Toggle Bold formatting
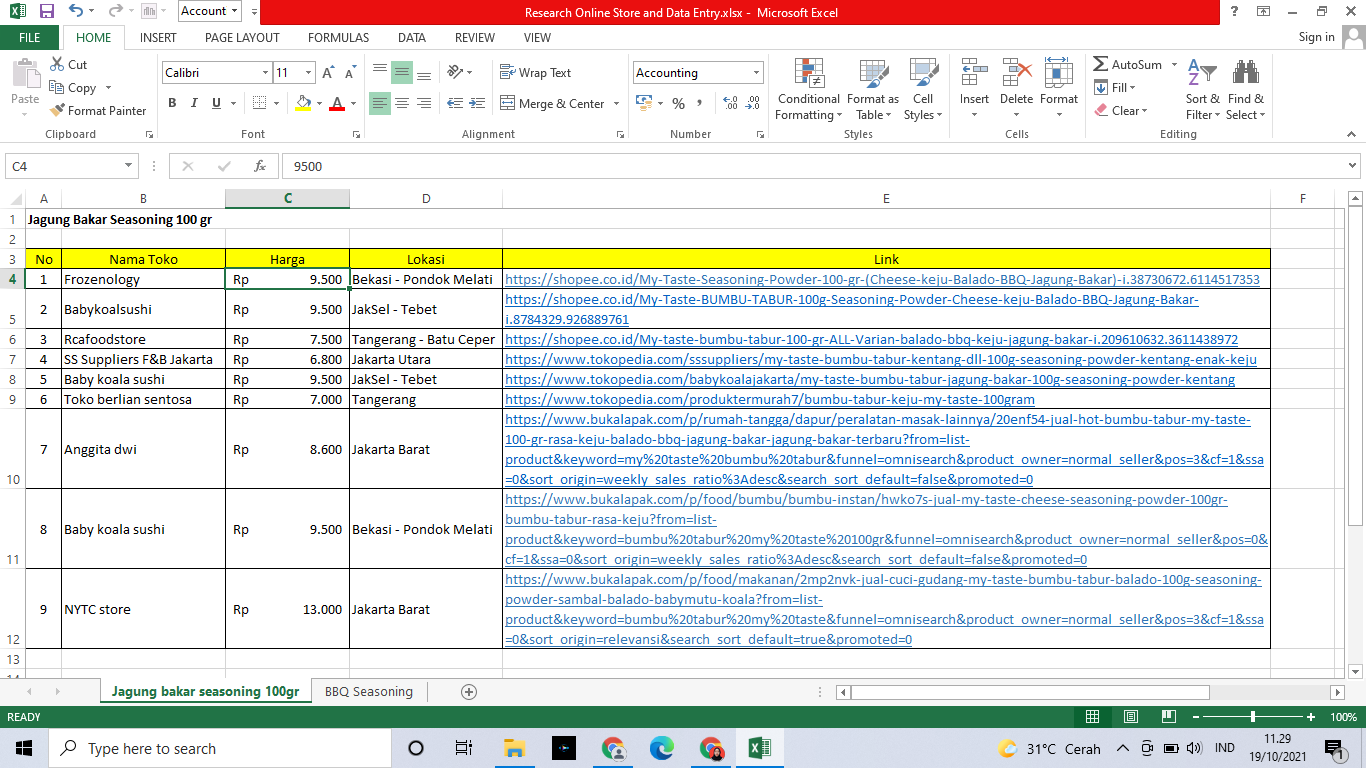 [172, 103]
